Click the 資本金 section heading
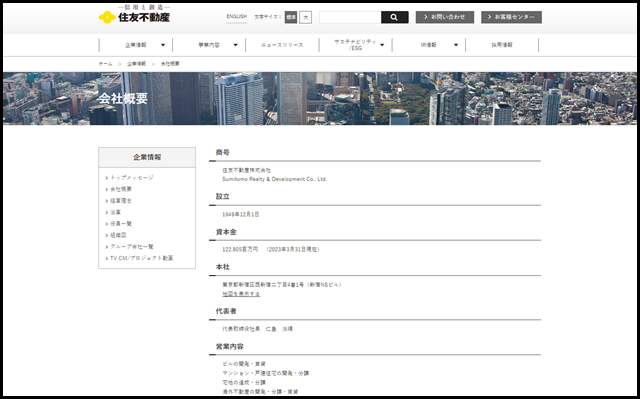 tap(226, 232)
